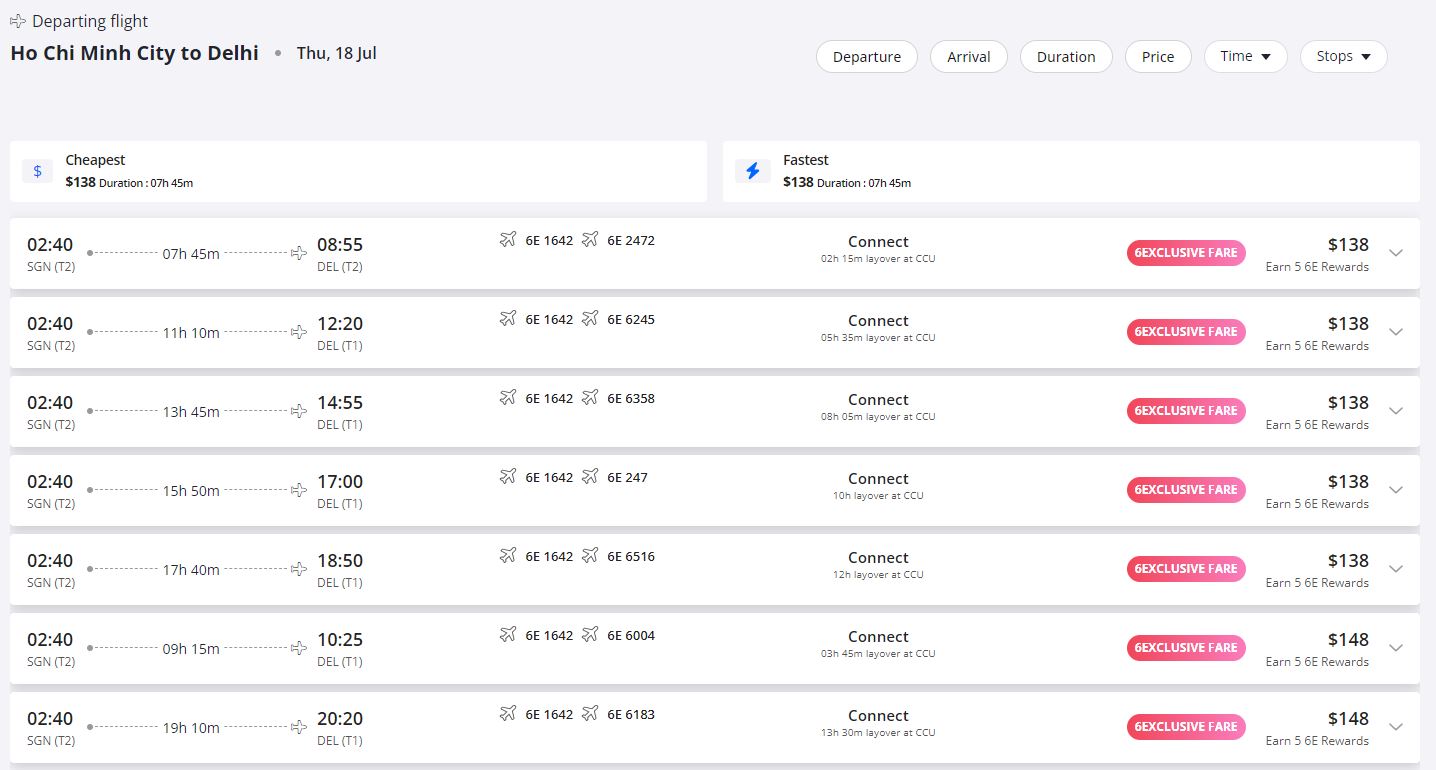The height and width of the screenshot is (770, 1436).
Task: Click '03h 45m layover at CCU' text
Action: [x=878, y=654]
